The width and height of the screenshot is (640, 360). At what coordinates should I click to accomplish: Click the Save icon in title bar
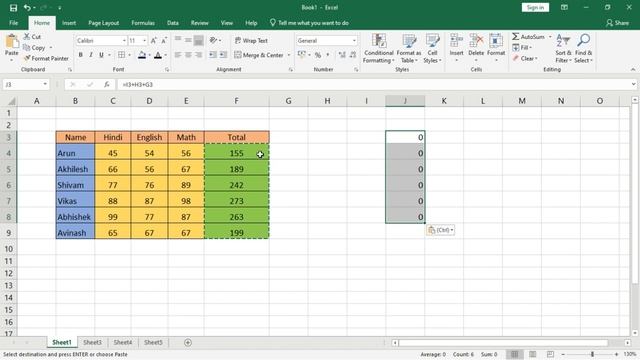click(13, 8)
